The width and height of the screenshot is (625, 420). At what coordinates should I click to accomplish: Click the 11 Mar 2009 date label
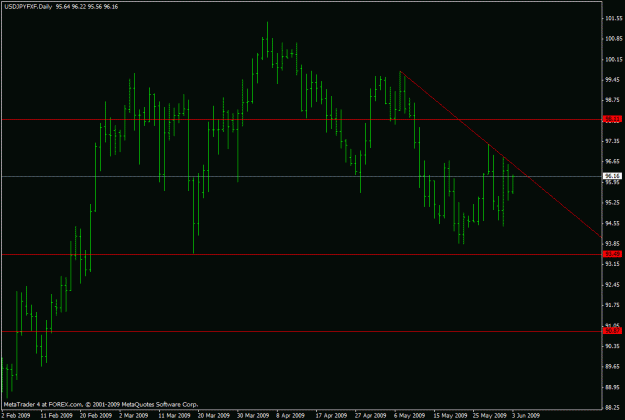click(174, 415)
